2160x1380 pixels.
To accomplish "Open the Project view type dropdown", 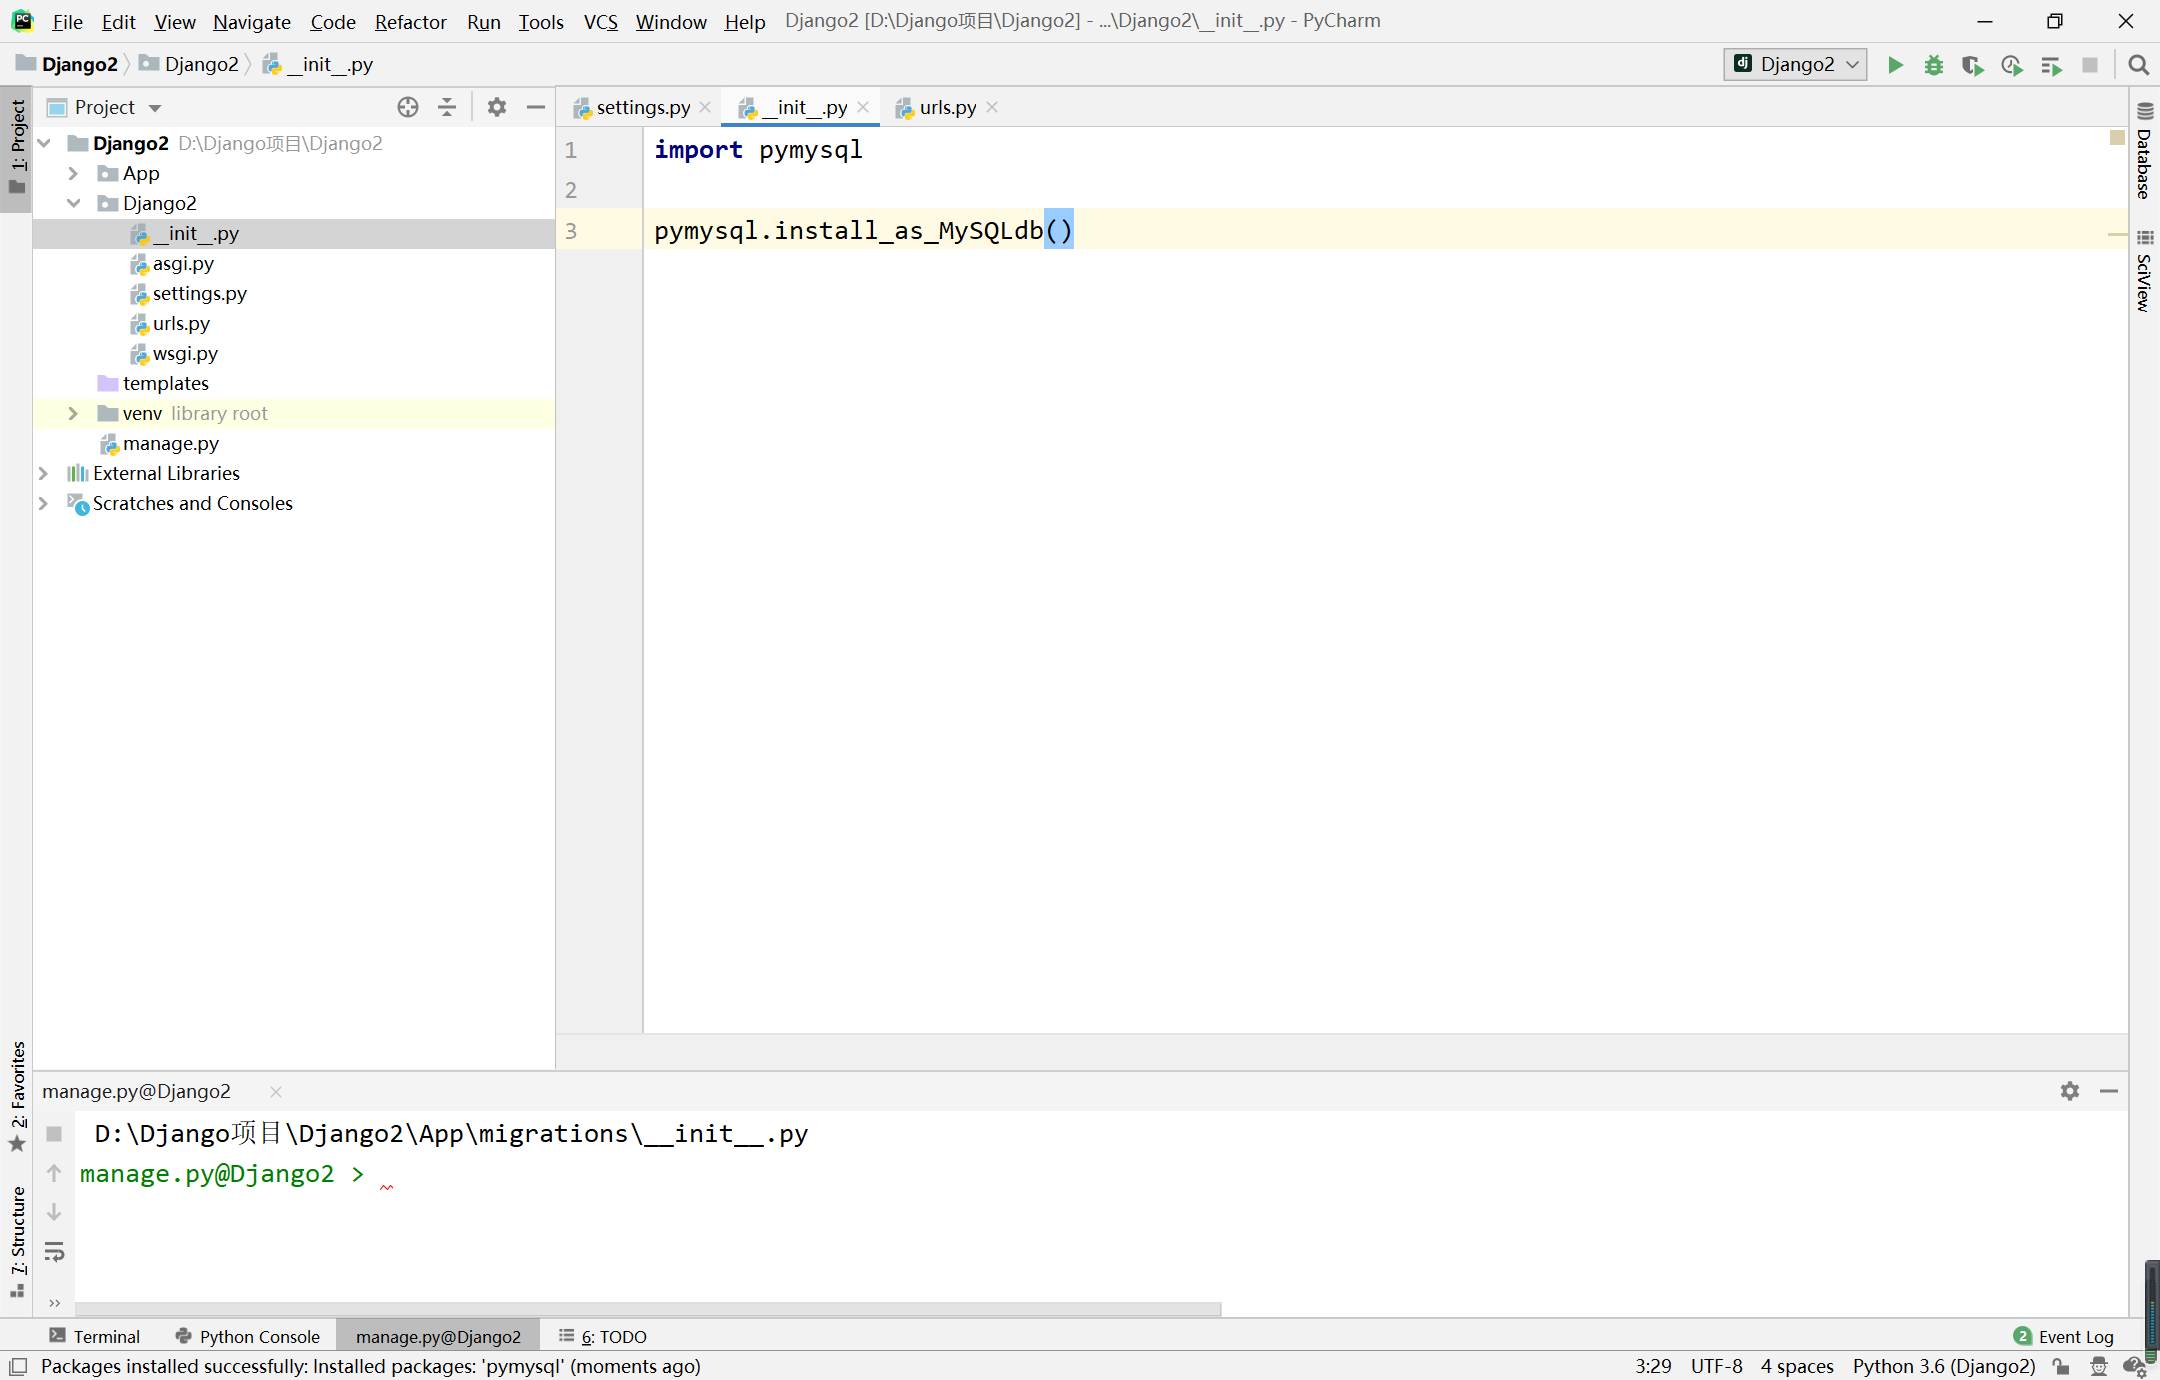I will 155,107.
